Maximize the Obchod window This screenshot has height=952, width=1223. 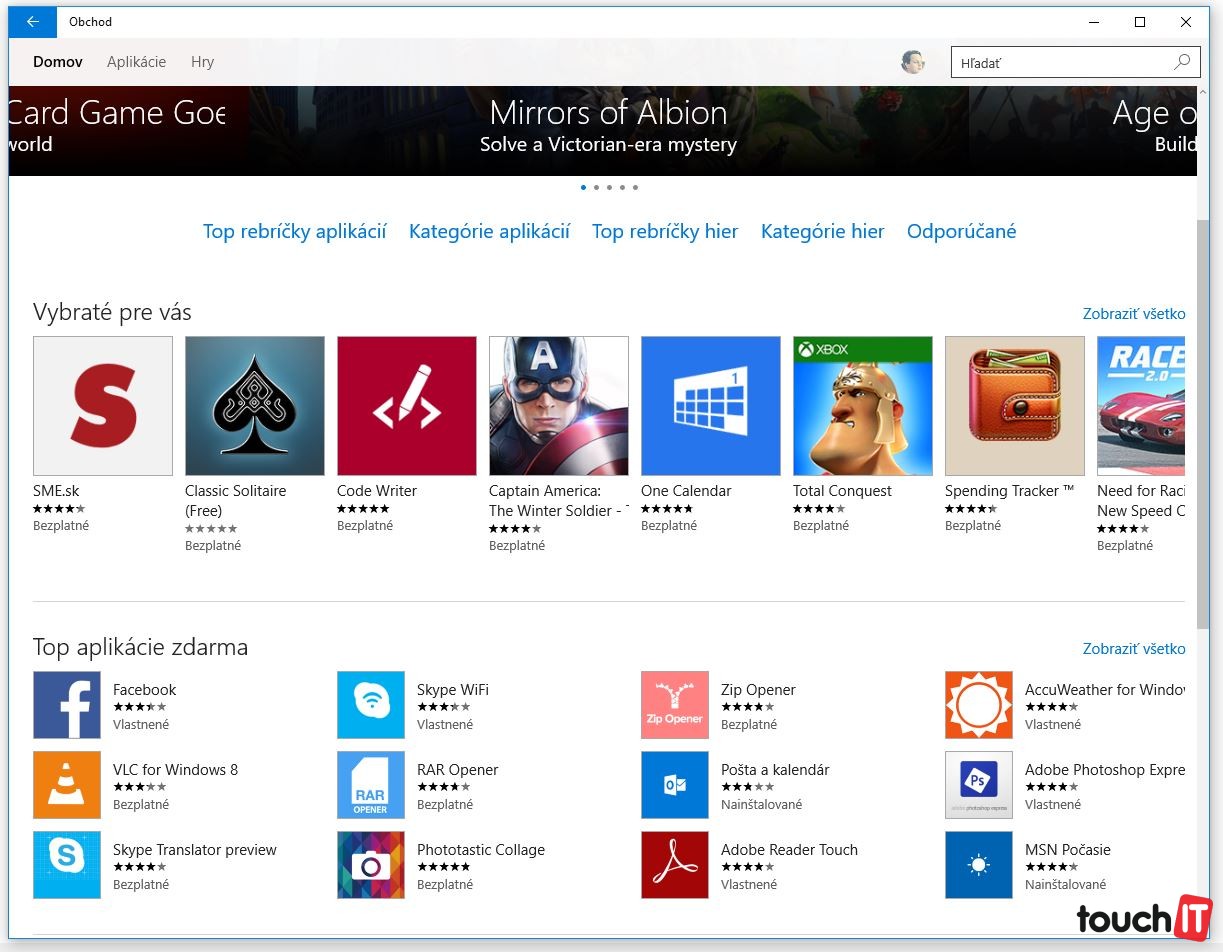[x=1140, y=22]
